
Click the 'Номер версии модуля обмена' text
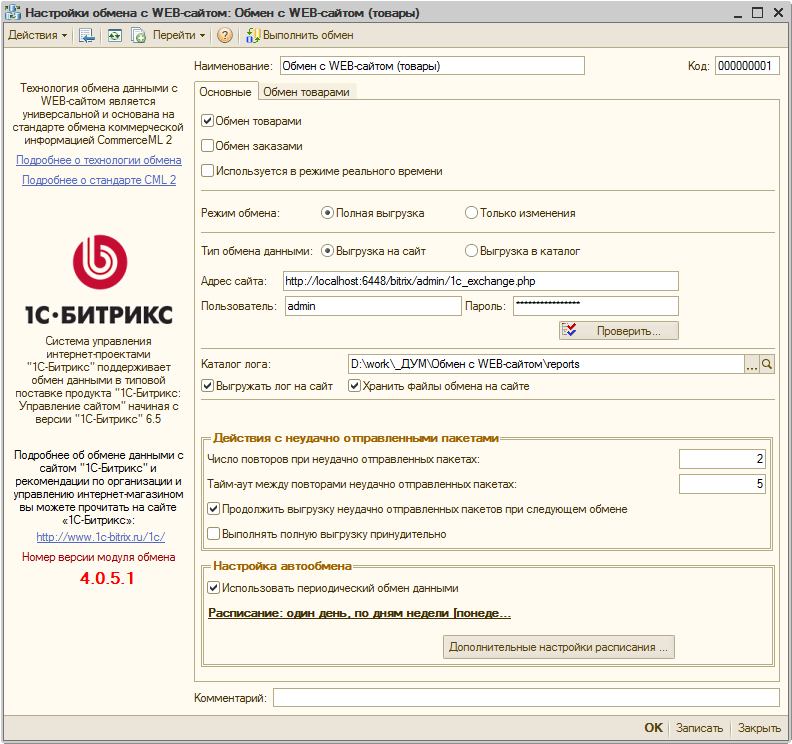coord(98,557)
